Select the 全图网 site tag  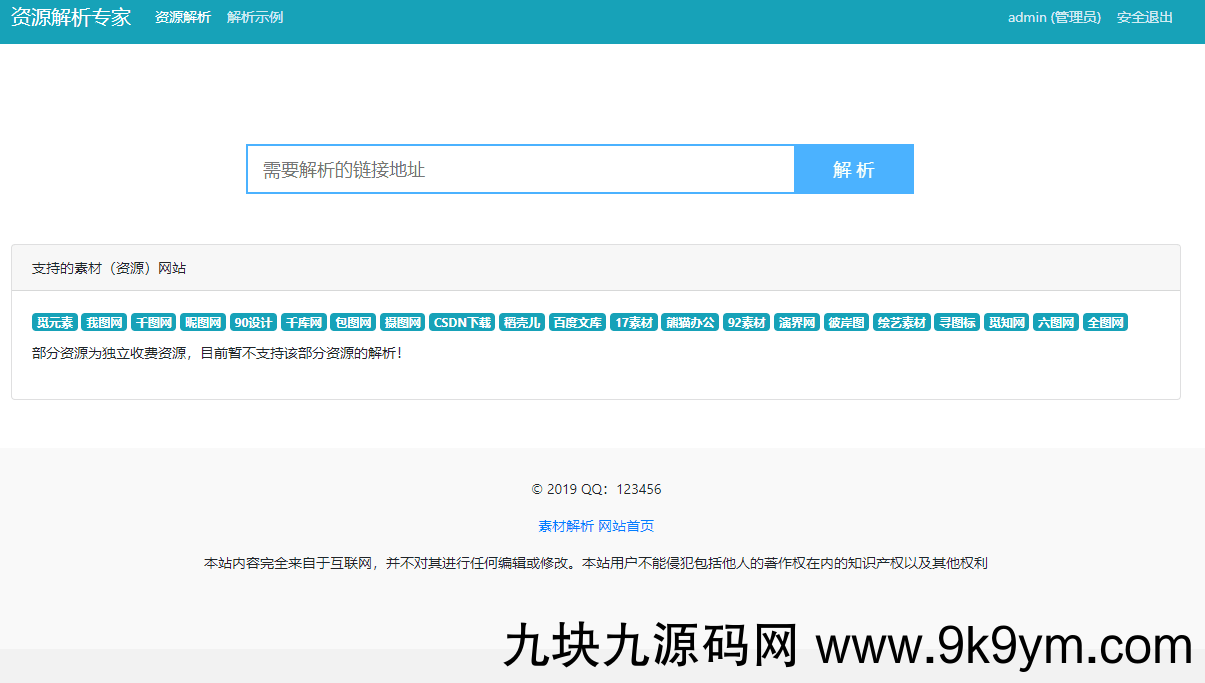[1106, 322]
